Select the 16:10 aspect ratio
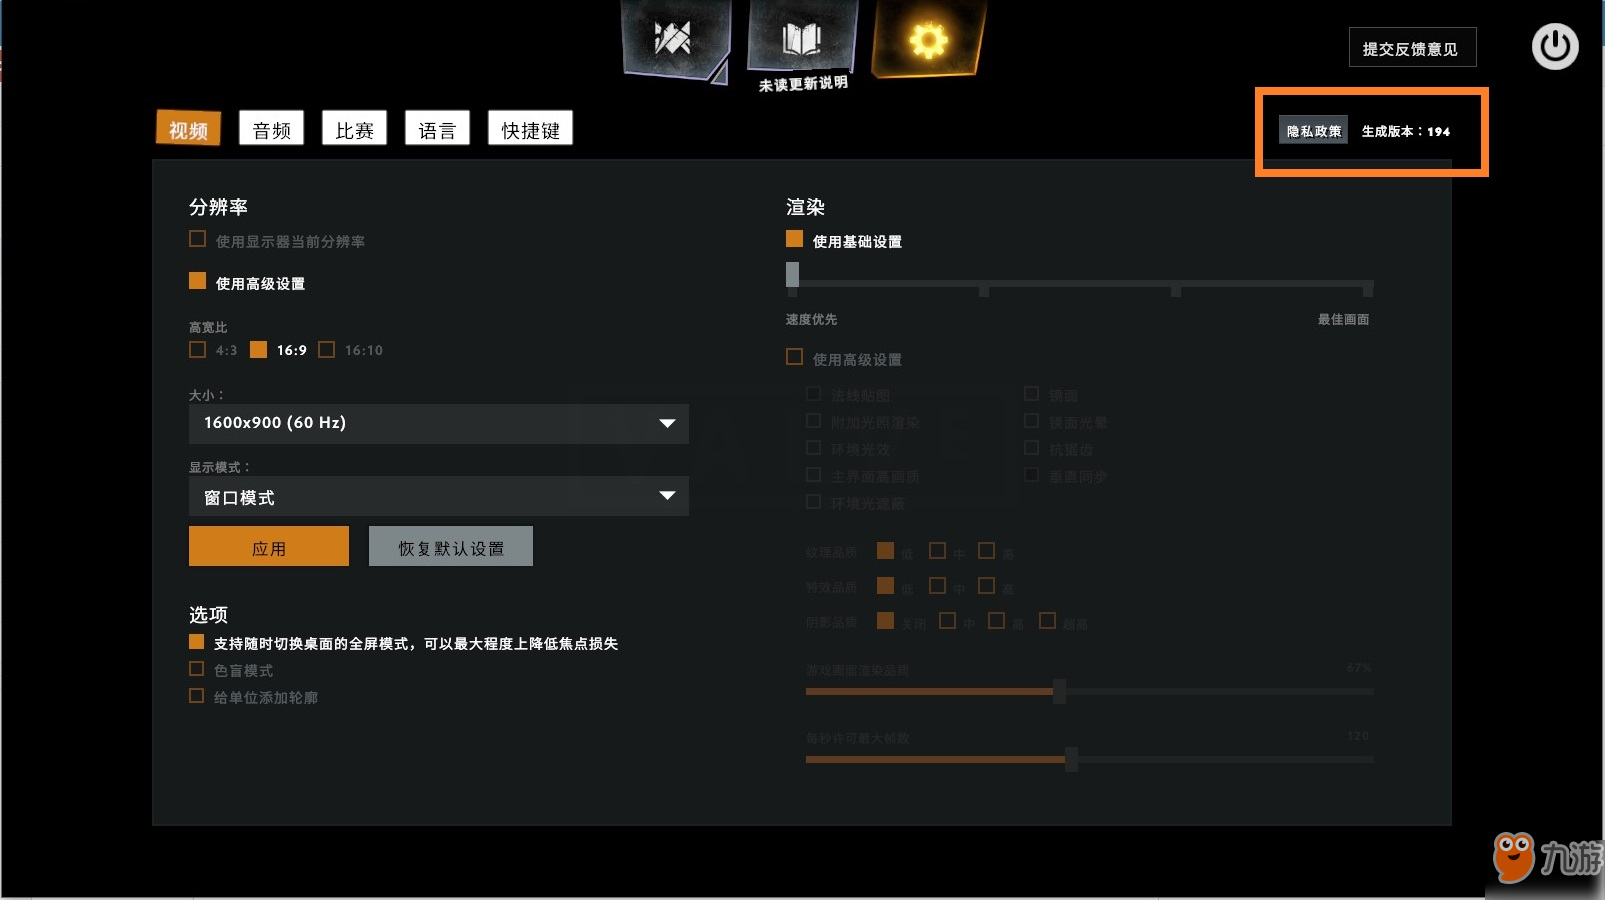The width and height of the screenshot is (1605, 900). click(326, 349)
